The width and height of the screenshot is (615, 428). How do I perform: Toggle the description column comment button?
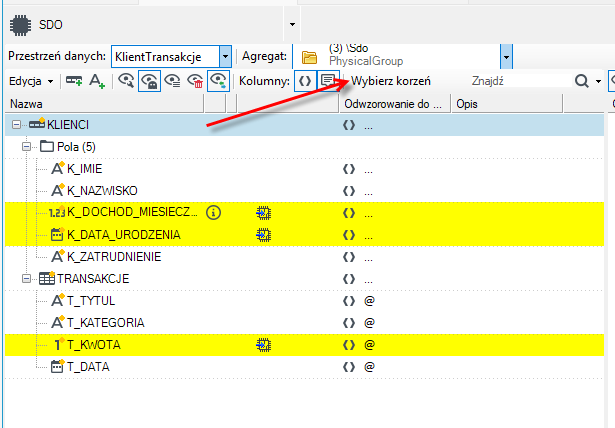(328, 81)
